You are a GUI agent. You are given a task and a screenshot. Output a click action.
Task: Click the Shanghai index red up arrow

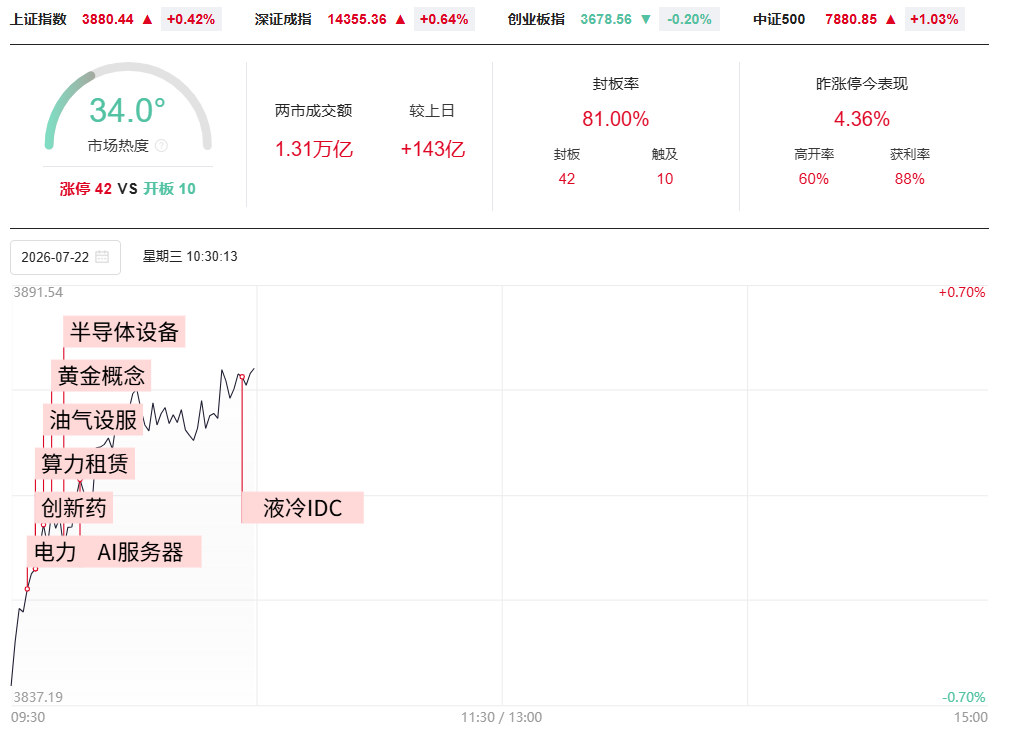(148, 19)
